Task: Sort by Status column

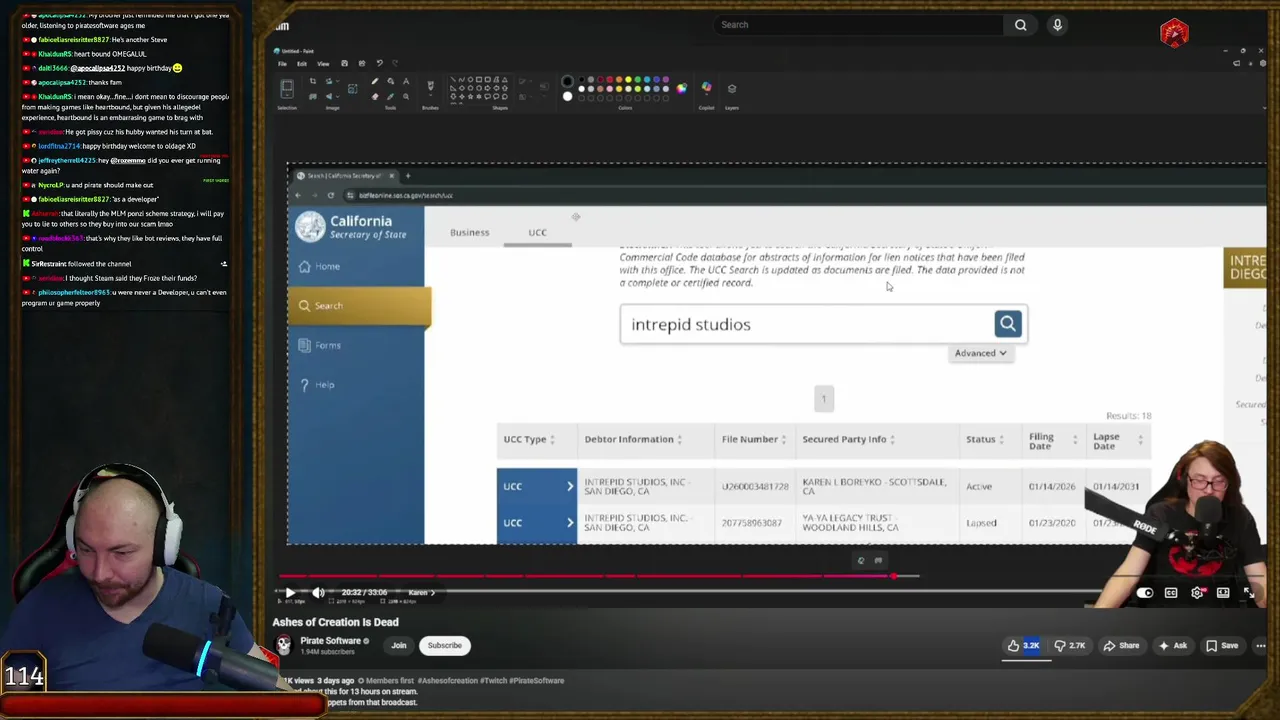Action: point(985,439)
